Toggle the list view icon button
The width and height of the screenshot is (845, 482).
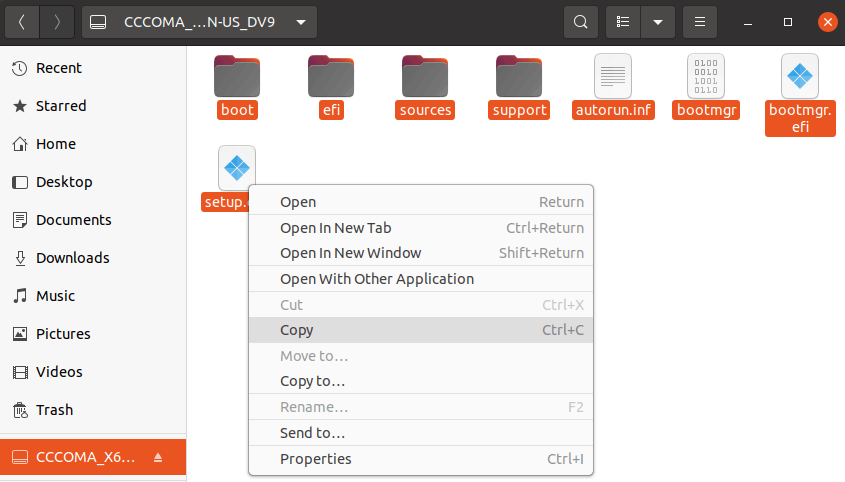(x=624, y=21)
